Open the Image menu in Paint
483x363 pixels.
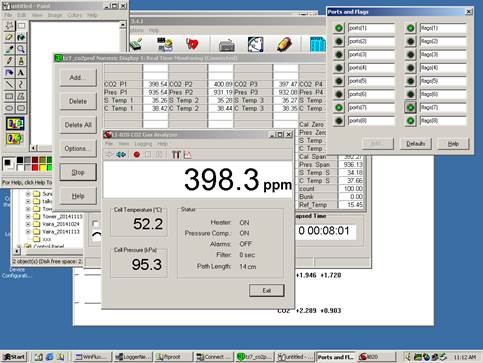pyautogui.click(x=55, y=15)
